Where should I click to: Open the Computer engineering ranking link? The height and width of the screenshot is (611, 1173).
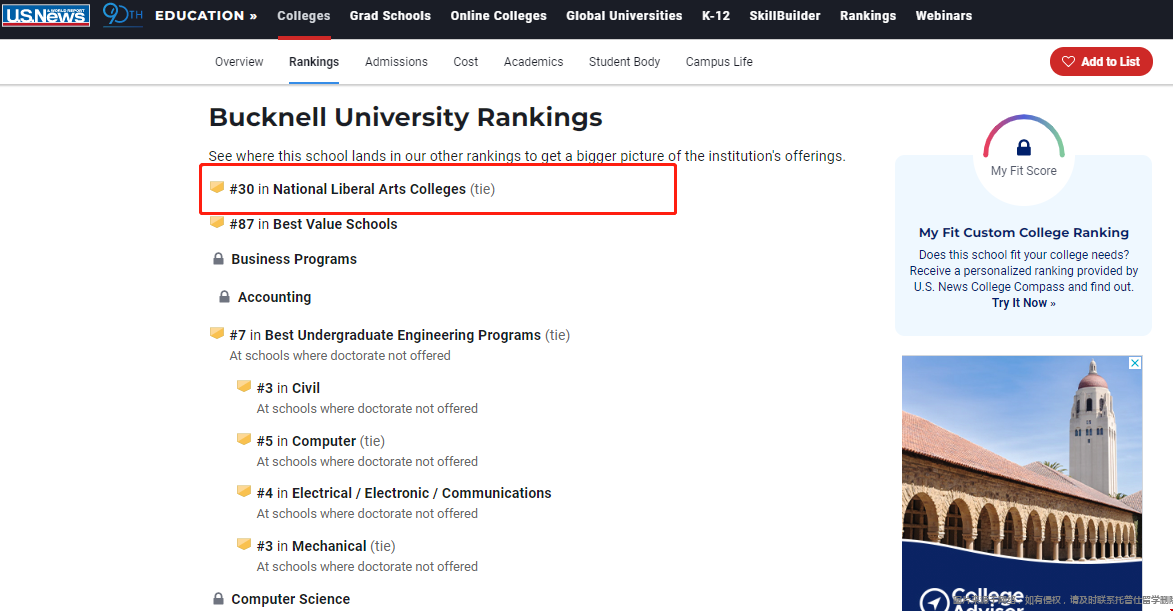point(324,441)
